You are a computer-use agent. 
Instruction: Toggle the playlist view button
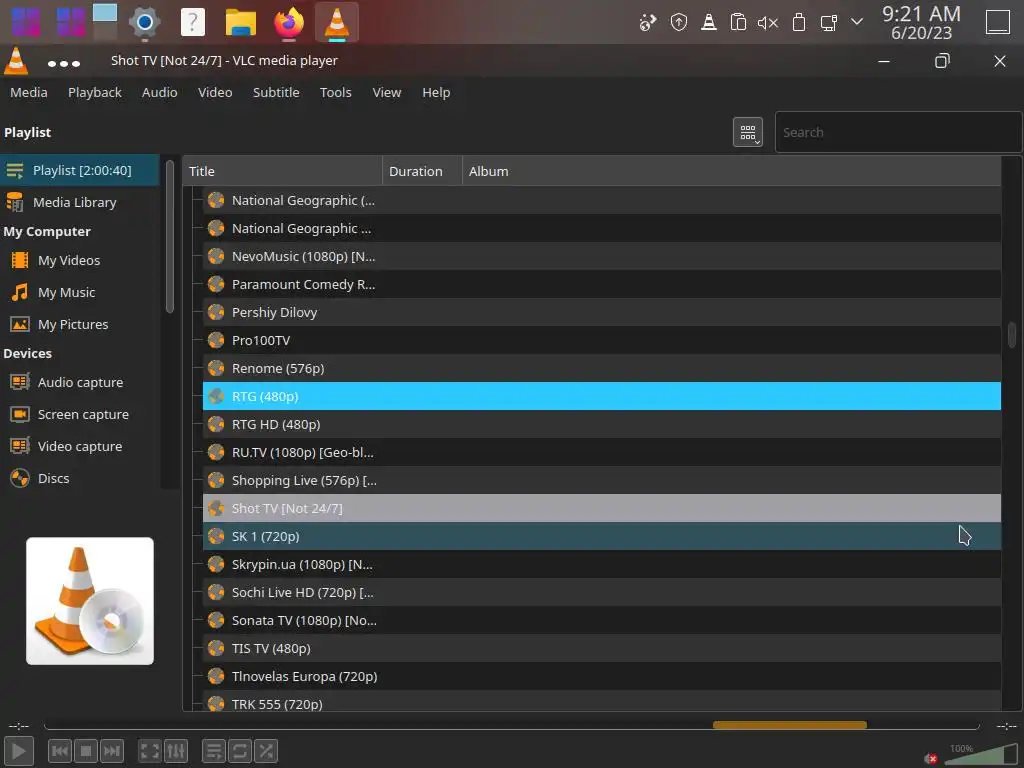tap(214, 751)
